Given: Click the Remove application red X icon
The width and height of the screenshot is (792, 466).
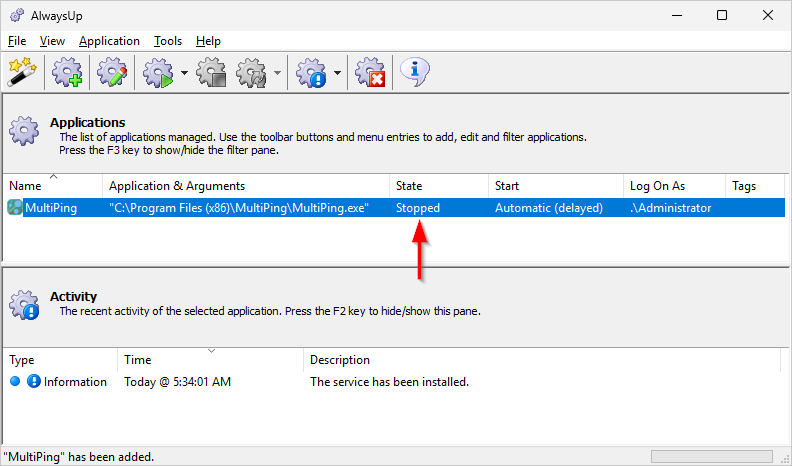Looking at the screenshot, I should [370, 73].
